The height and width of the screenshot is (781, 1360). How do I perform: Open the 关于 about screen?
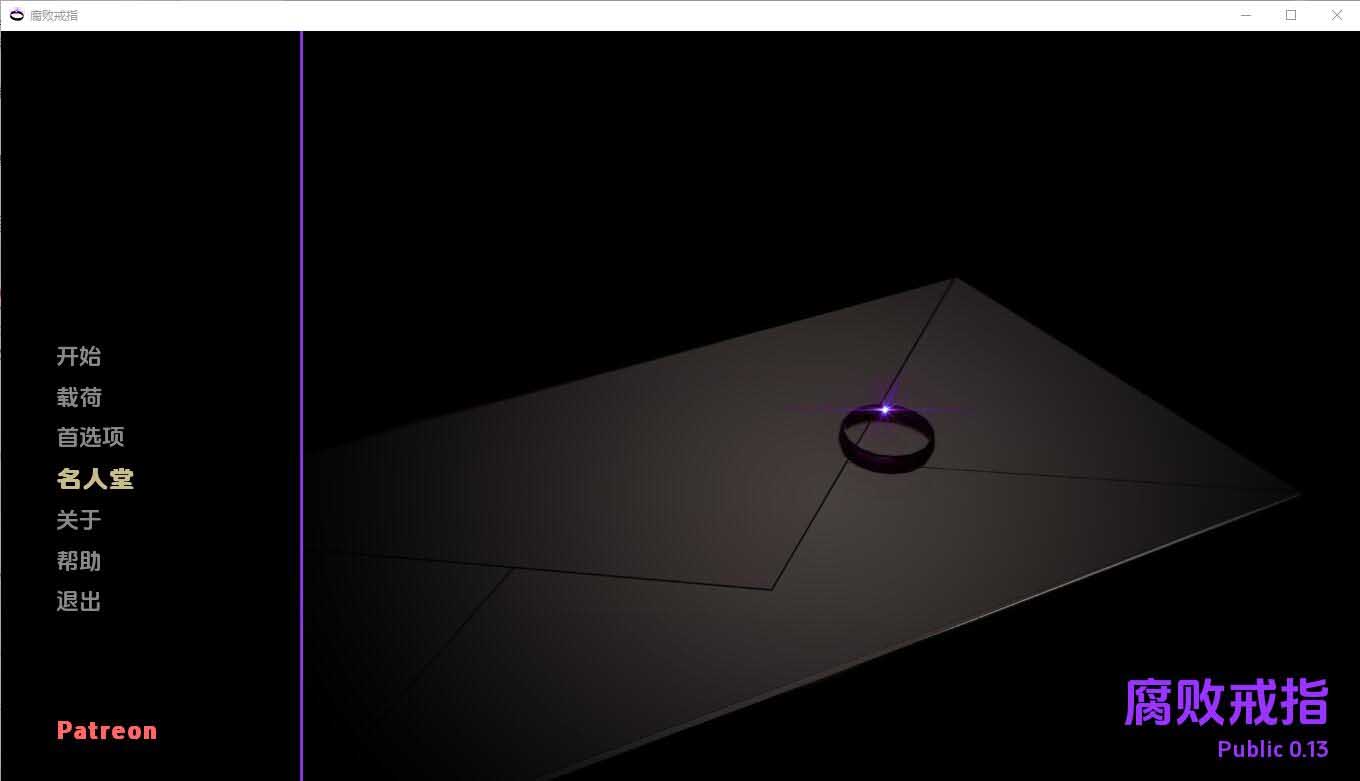tap(79, 520)
